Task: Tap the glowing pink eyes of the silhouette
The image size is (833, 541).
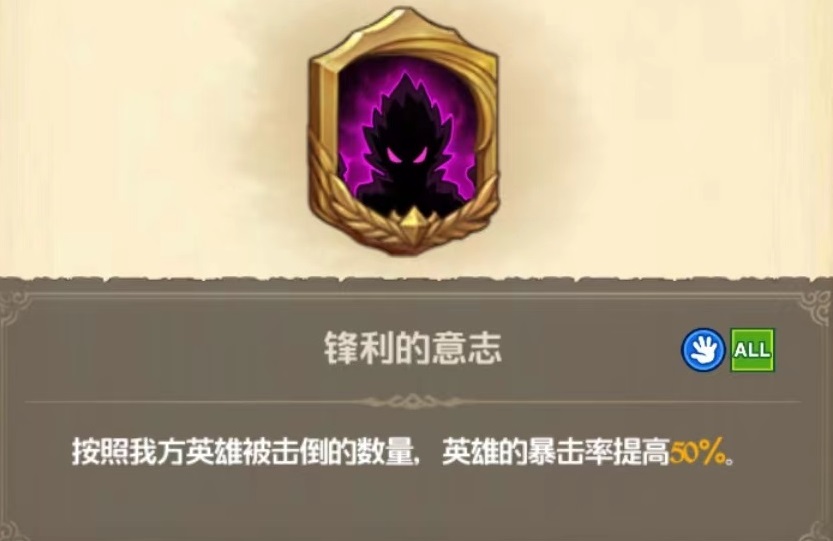Action: tap(406, 156)
